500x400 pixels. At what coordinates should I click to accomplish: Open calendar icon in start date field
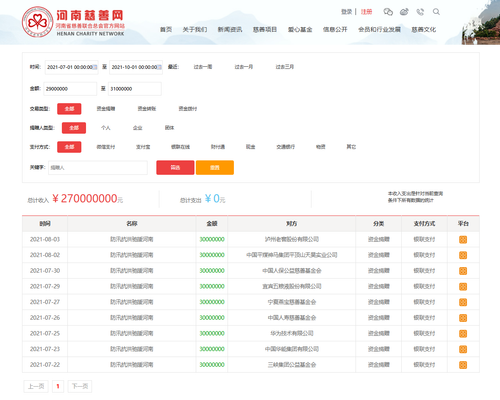[x=95, y=67]
